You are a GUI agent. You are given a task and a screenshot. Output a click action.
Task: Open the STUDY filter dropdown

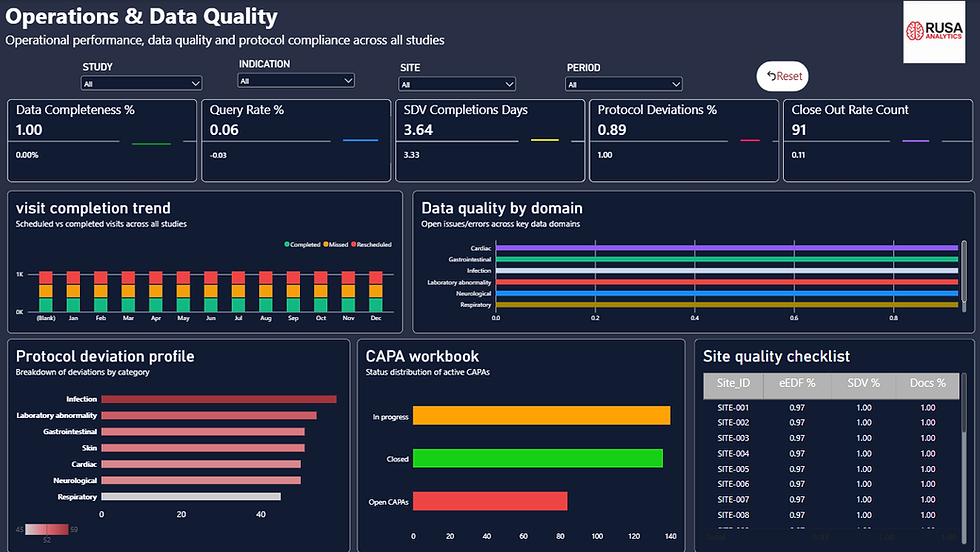141,83
